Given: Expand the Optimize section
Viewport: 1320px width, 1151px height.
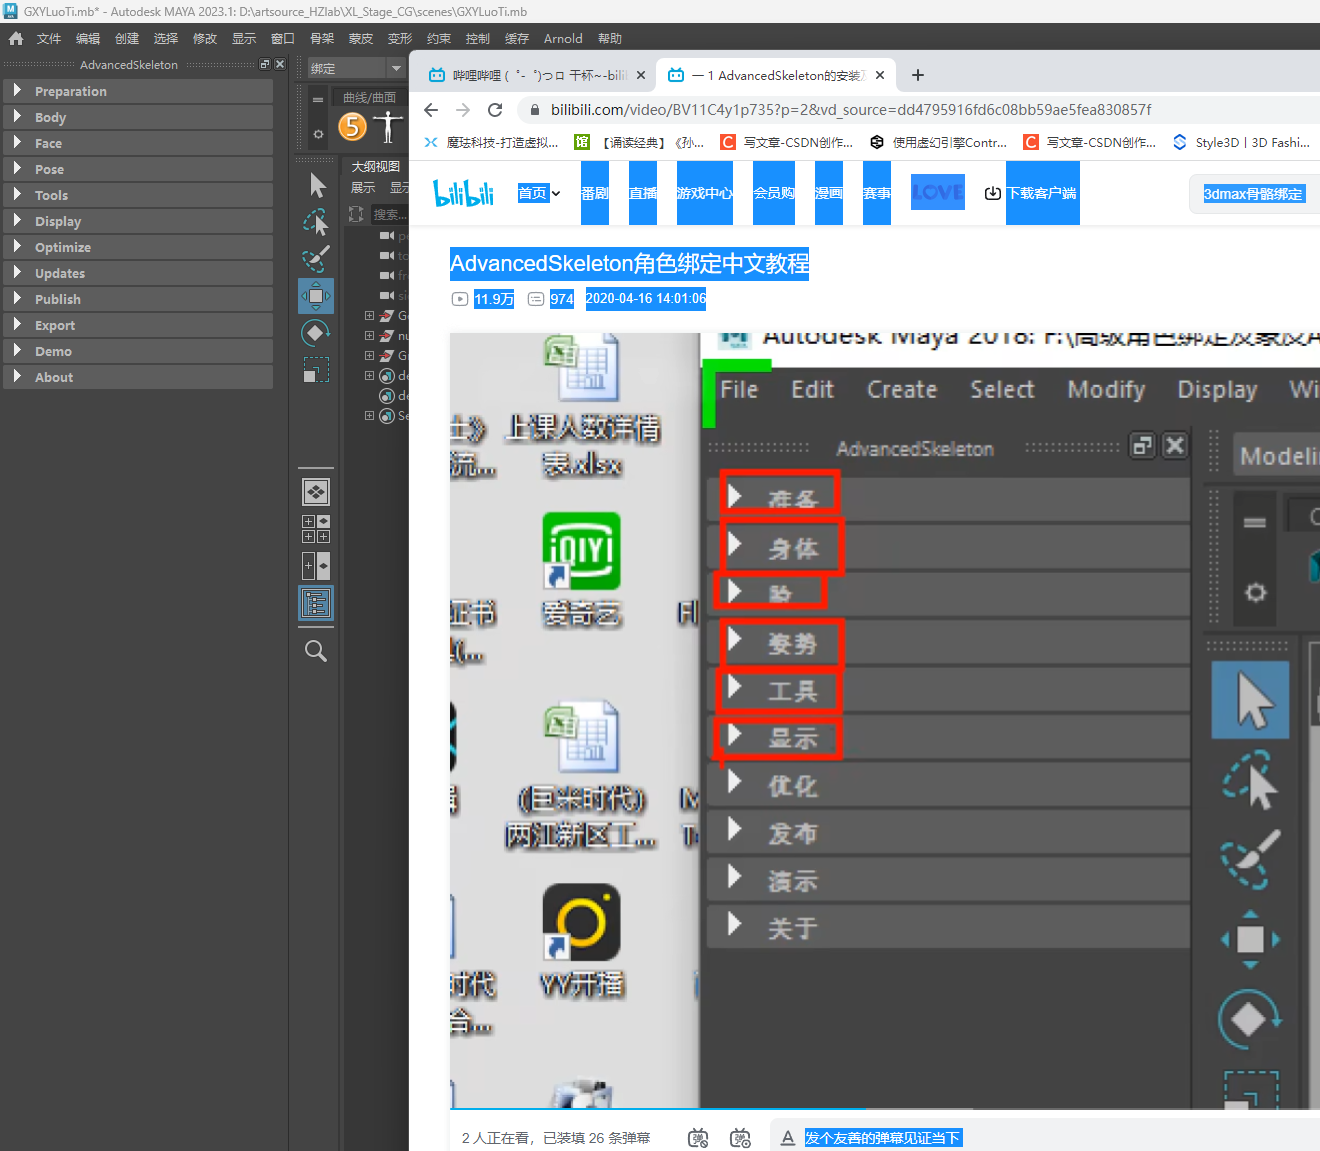Looking at the screenshot, I should [138, 247].
